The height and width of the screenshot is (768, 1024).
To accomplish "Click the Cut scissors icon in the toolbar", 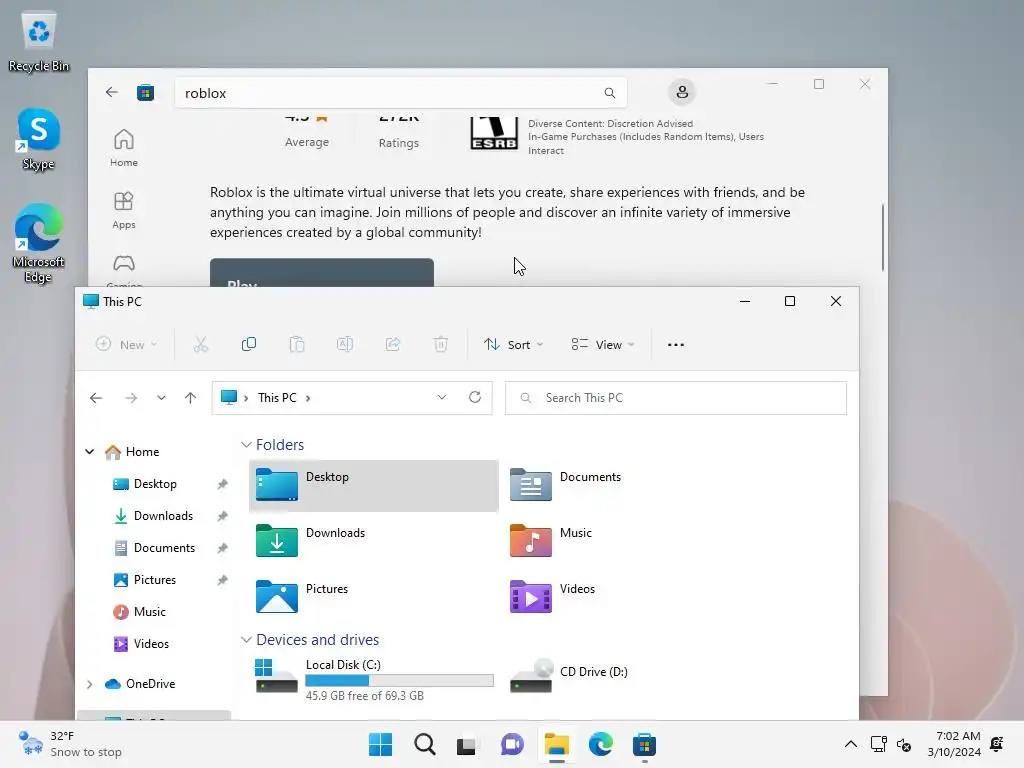I will click(200, 344).
